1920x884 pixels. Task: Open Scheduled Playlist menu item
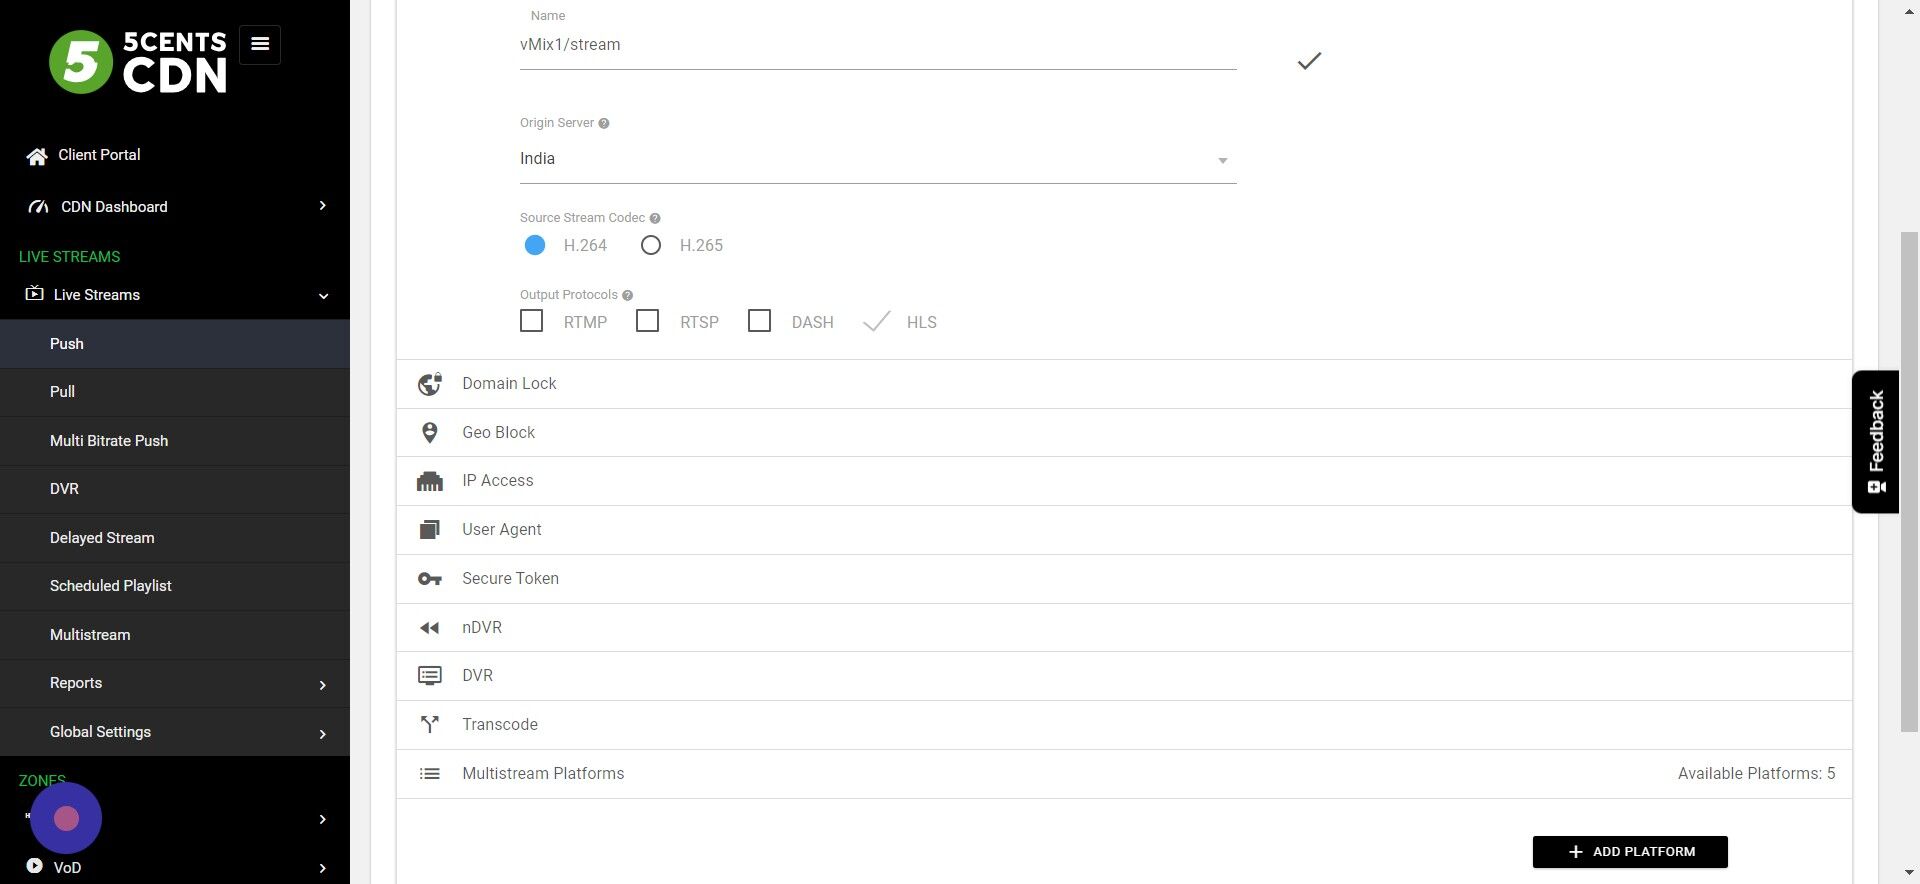pyautogui.click(x=175, y=586)
